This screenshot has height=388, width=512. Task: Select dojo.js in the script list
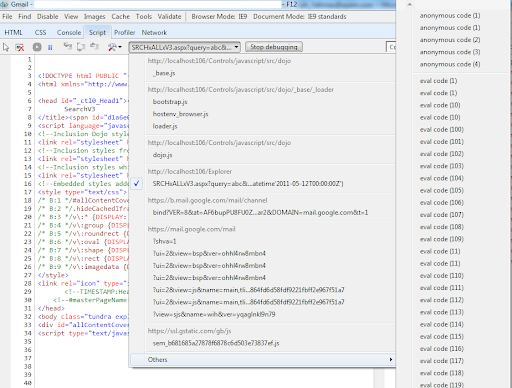[x=162, y=155]
